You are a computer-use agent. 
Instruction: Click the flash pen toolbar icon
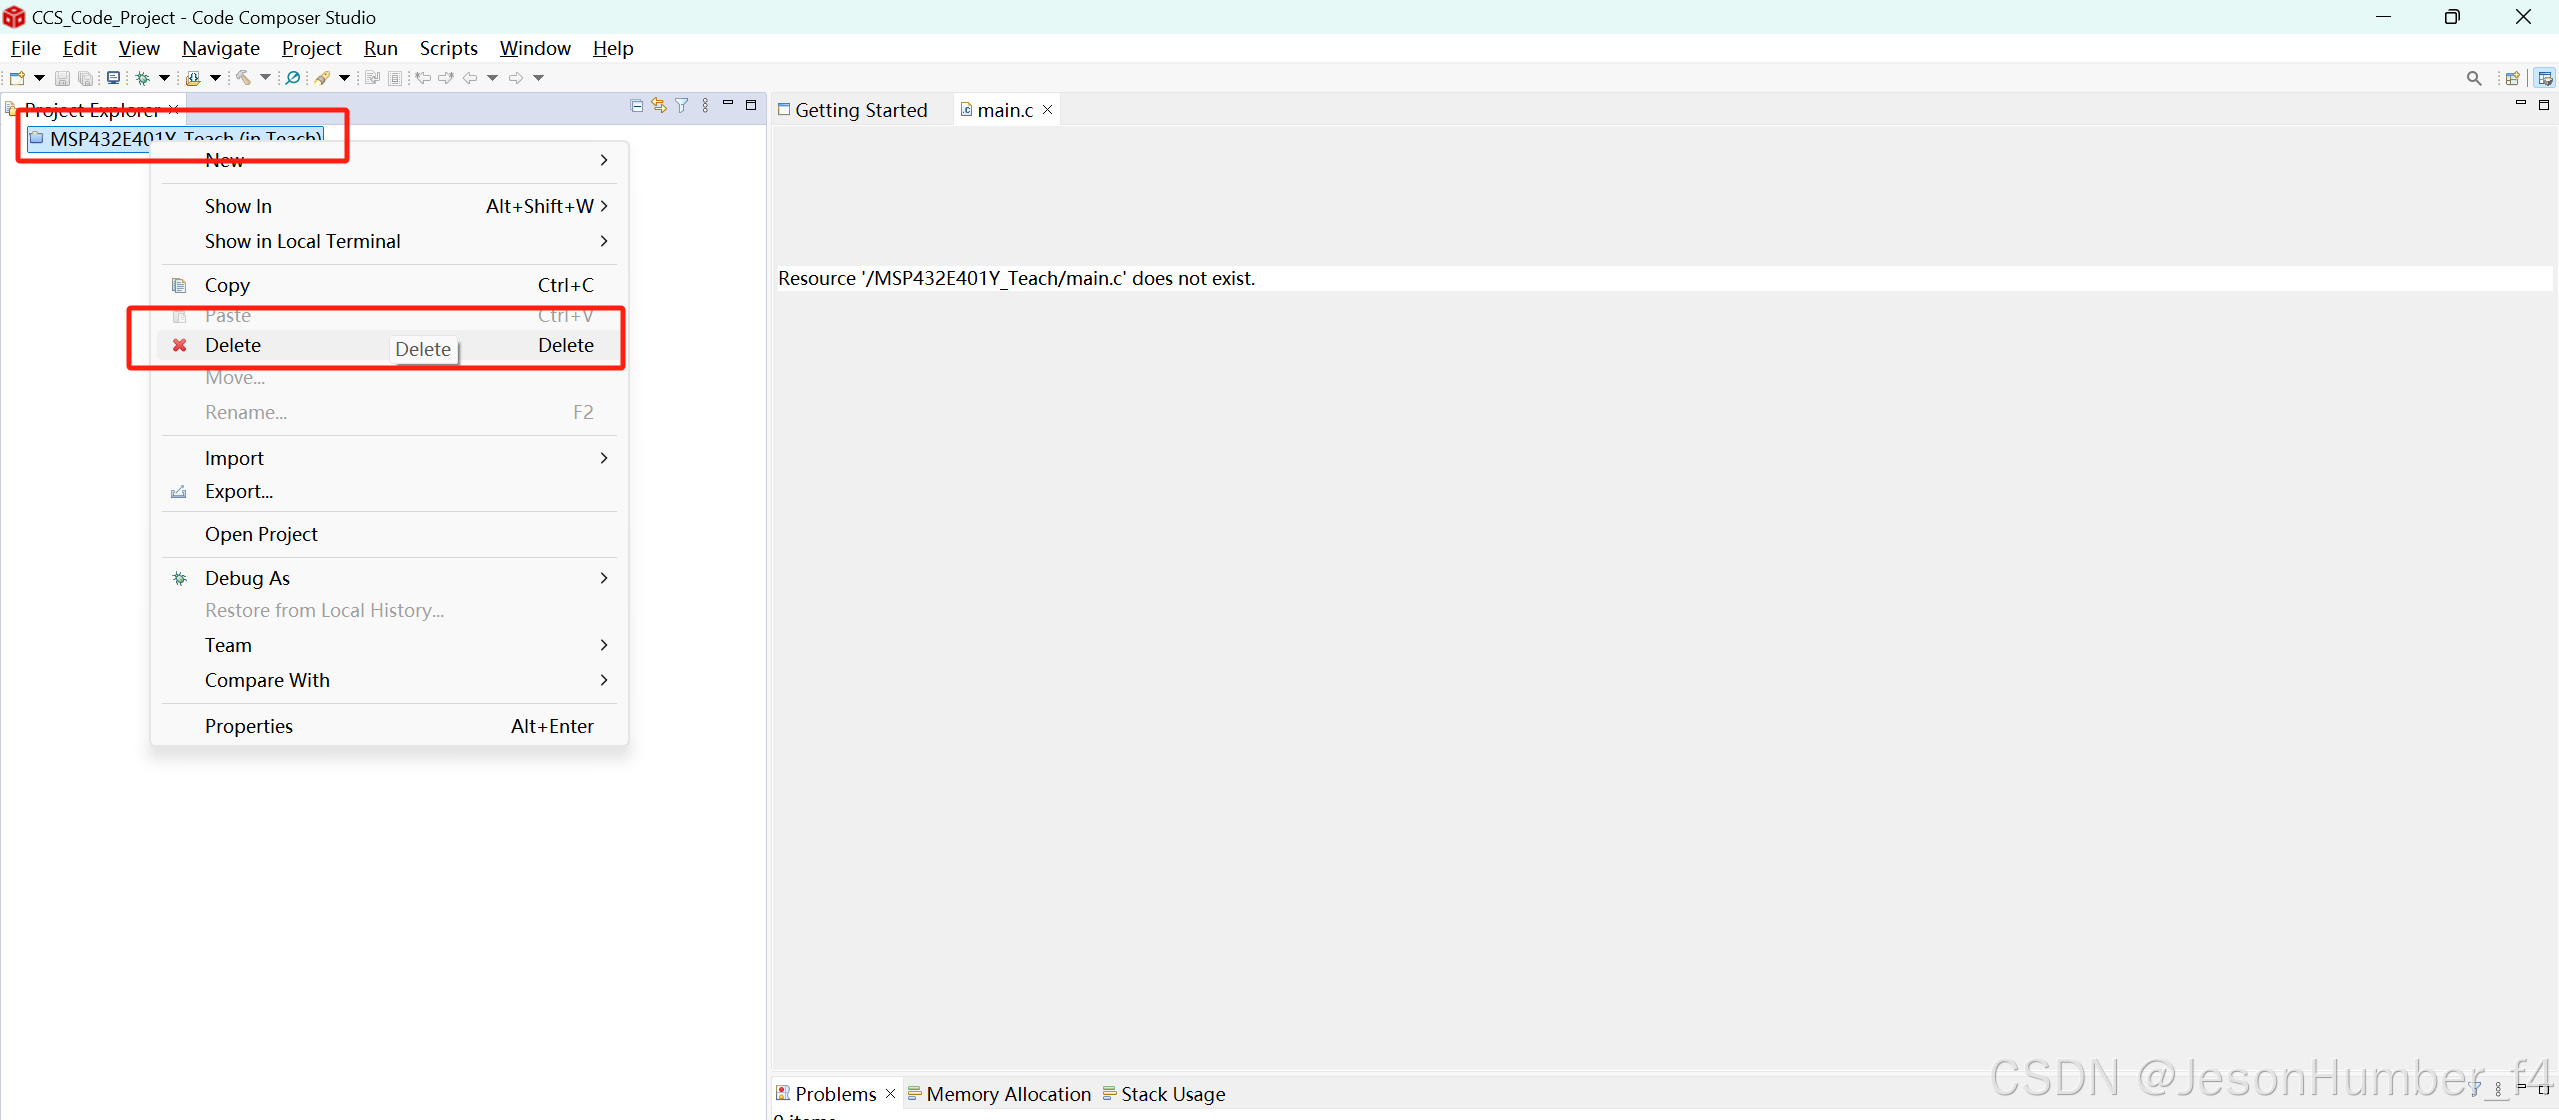point(322,78)
